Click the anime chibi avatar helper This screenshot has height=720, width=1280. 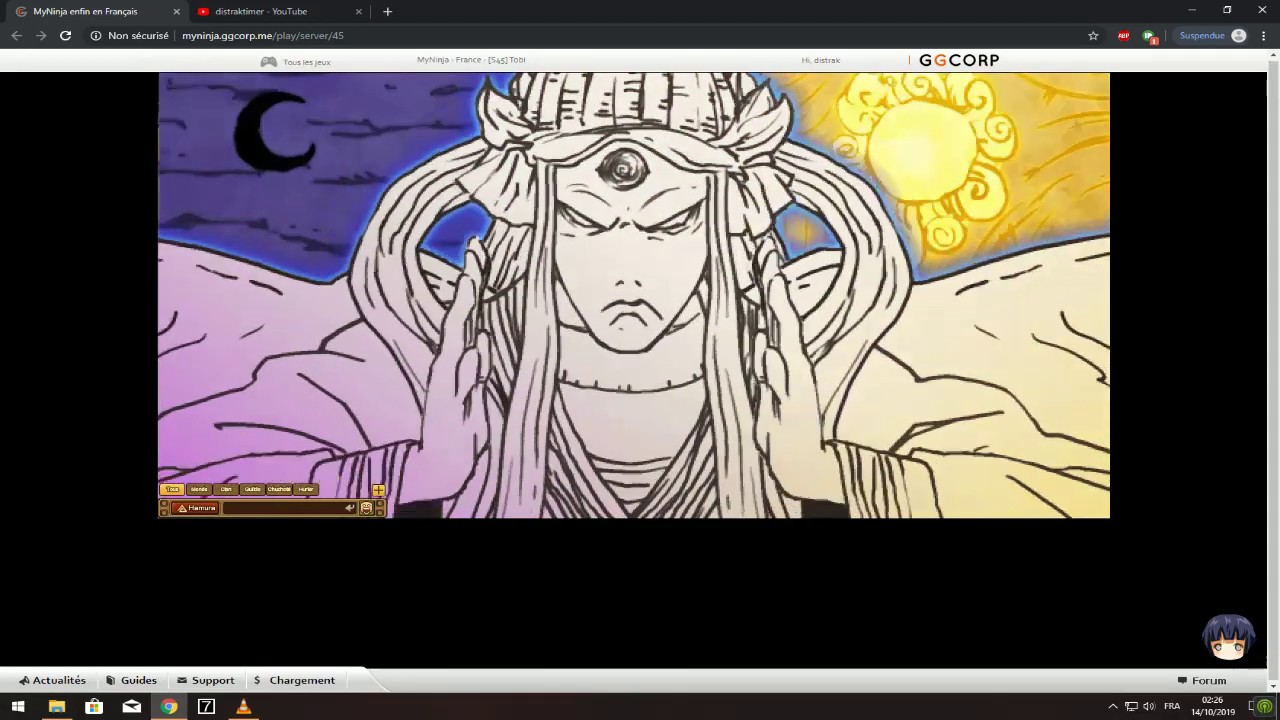click(x=1228, y=637)
